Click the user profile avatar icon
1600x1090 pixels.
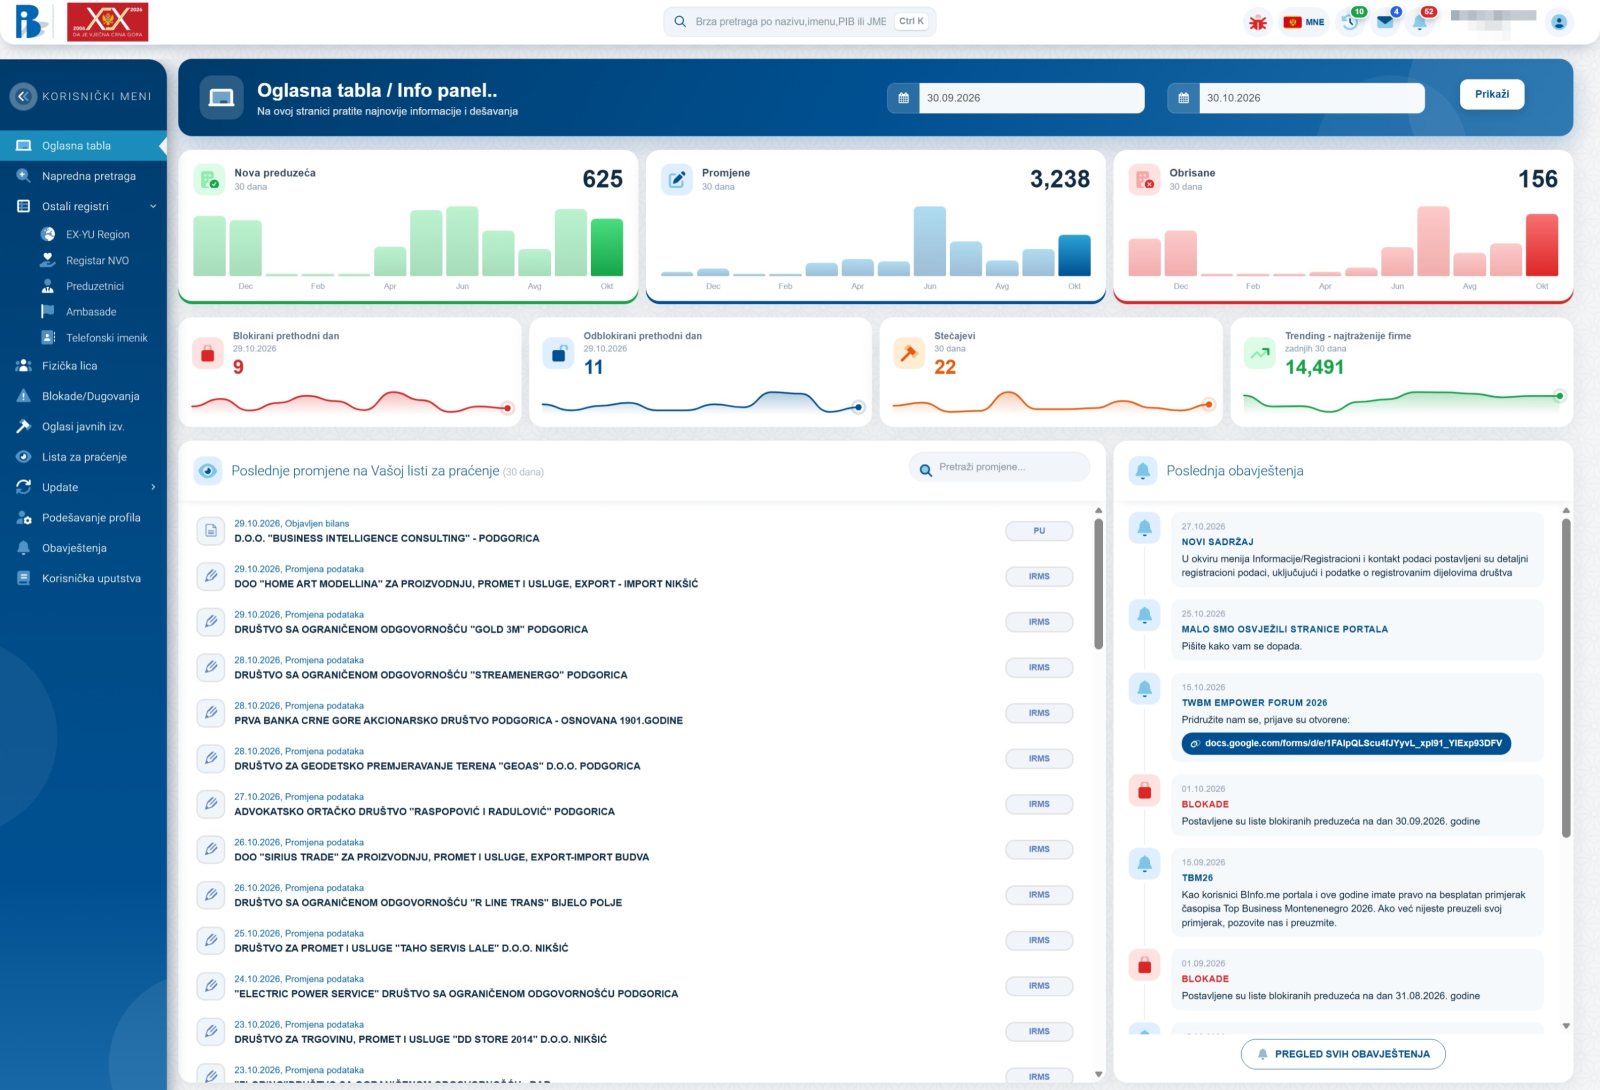(x=1558, y=22)
